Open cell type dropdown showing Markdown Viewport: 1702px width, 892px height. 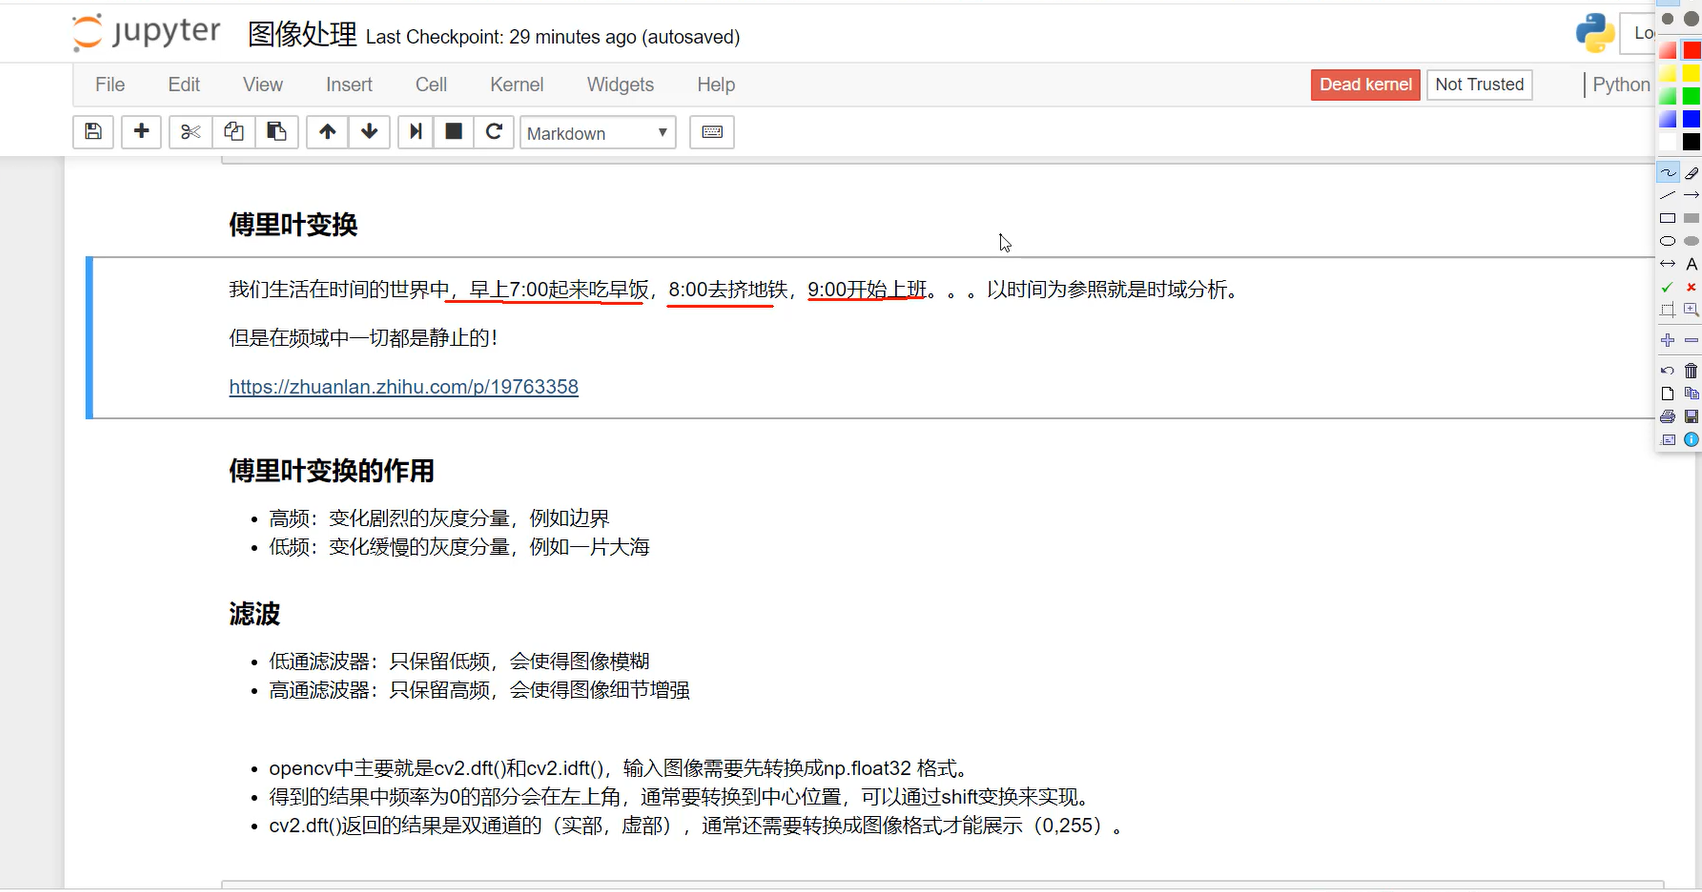tap(598, 133)
